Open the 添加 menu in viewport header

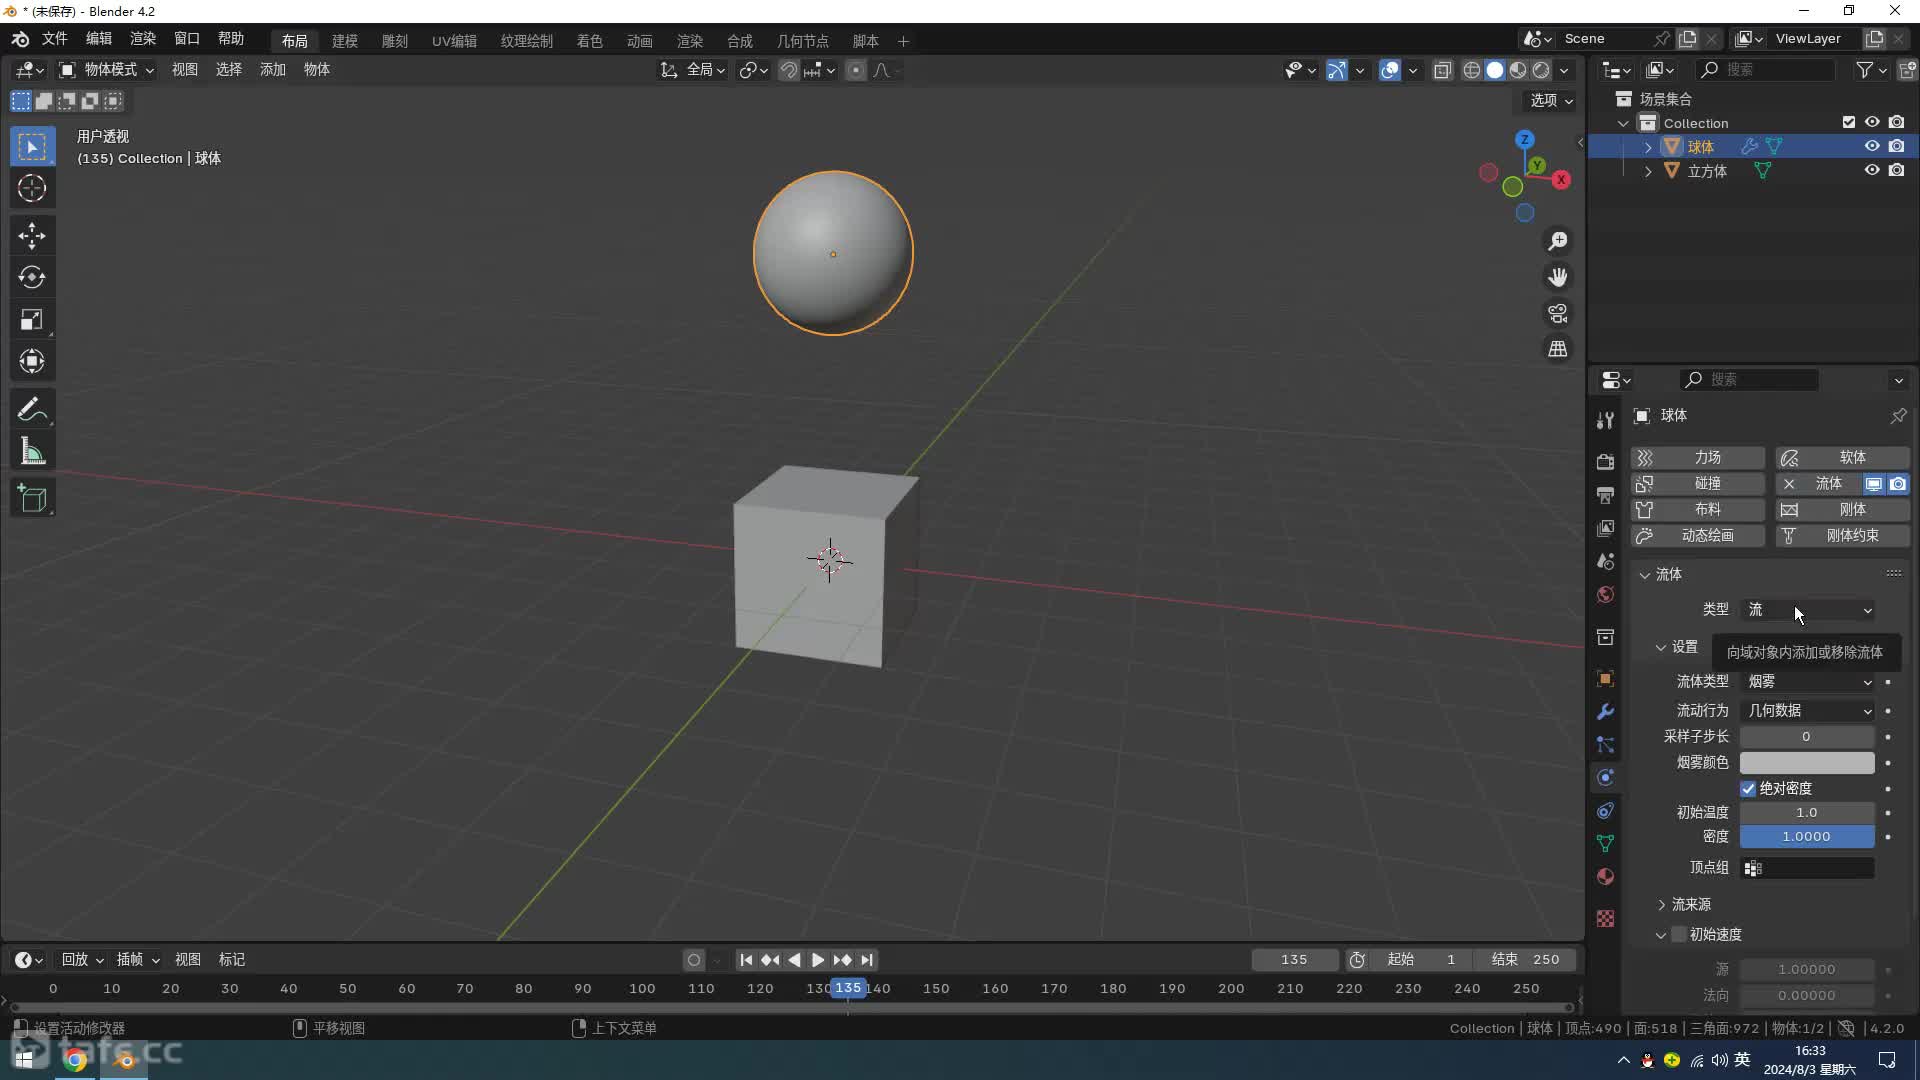[273, 70]
